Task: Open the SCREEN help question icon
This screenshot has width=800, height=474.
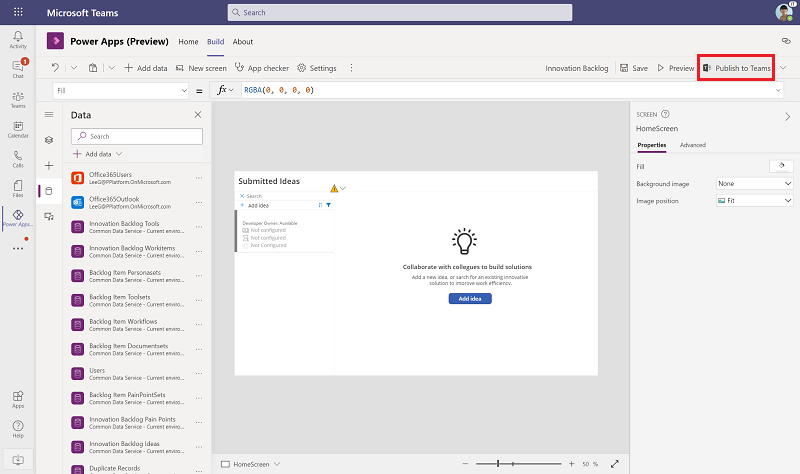Action: (x=665, y=114)
